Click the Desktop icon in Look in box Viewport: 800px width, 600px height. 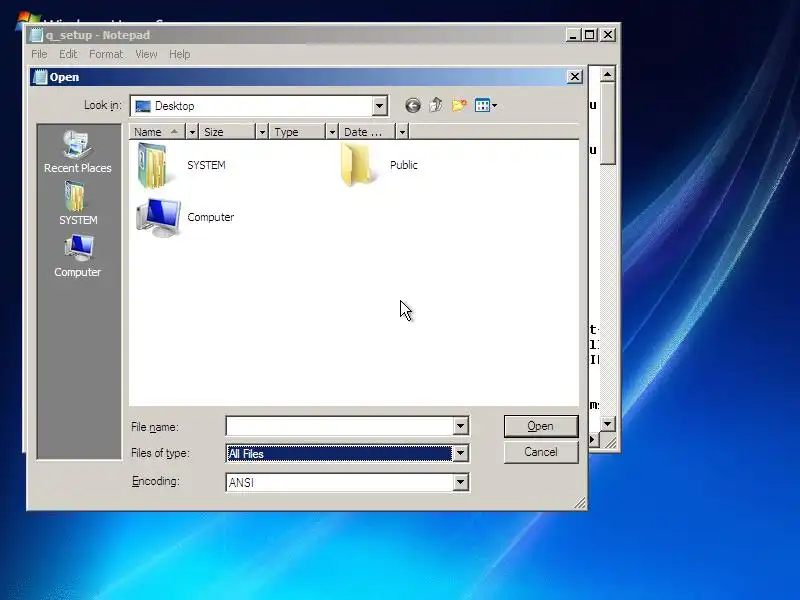(x=143, y=106)
